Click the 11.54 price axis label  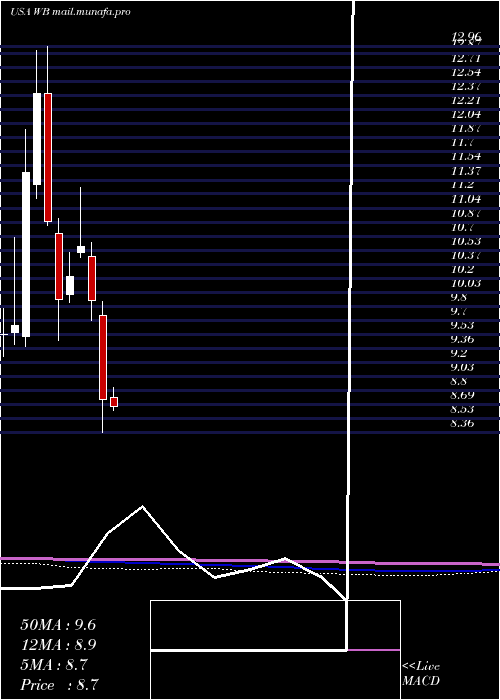[466, 157]
